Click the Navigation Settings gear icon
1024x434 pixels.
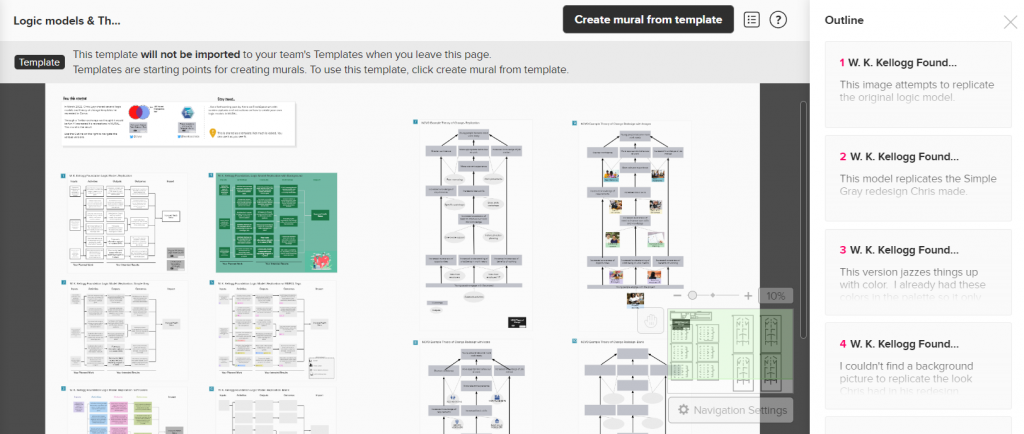pos(684,410)
